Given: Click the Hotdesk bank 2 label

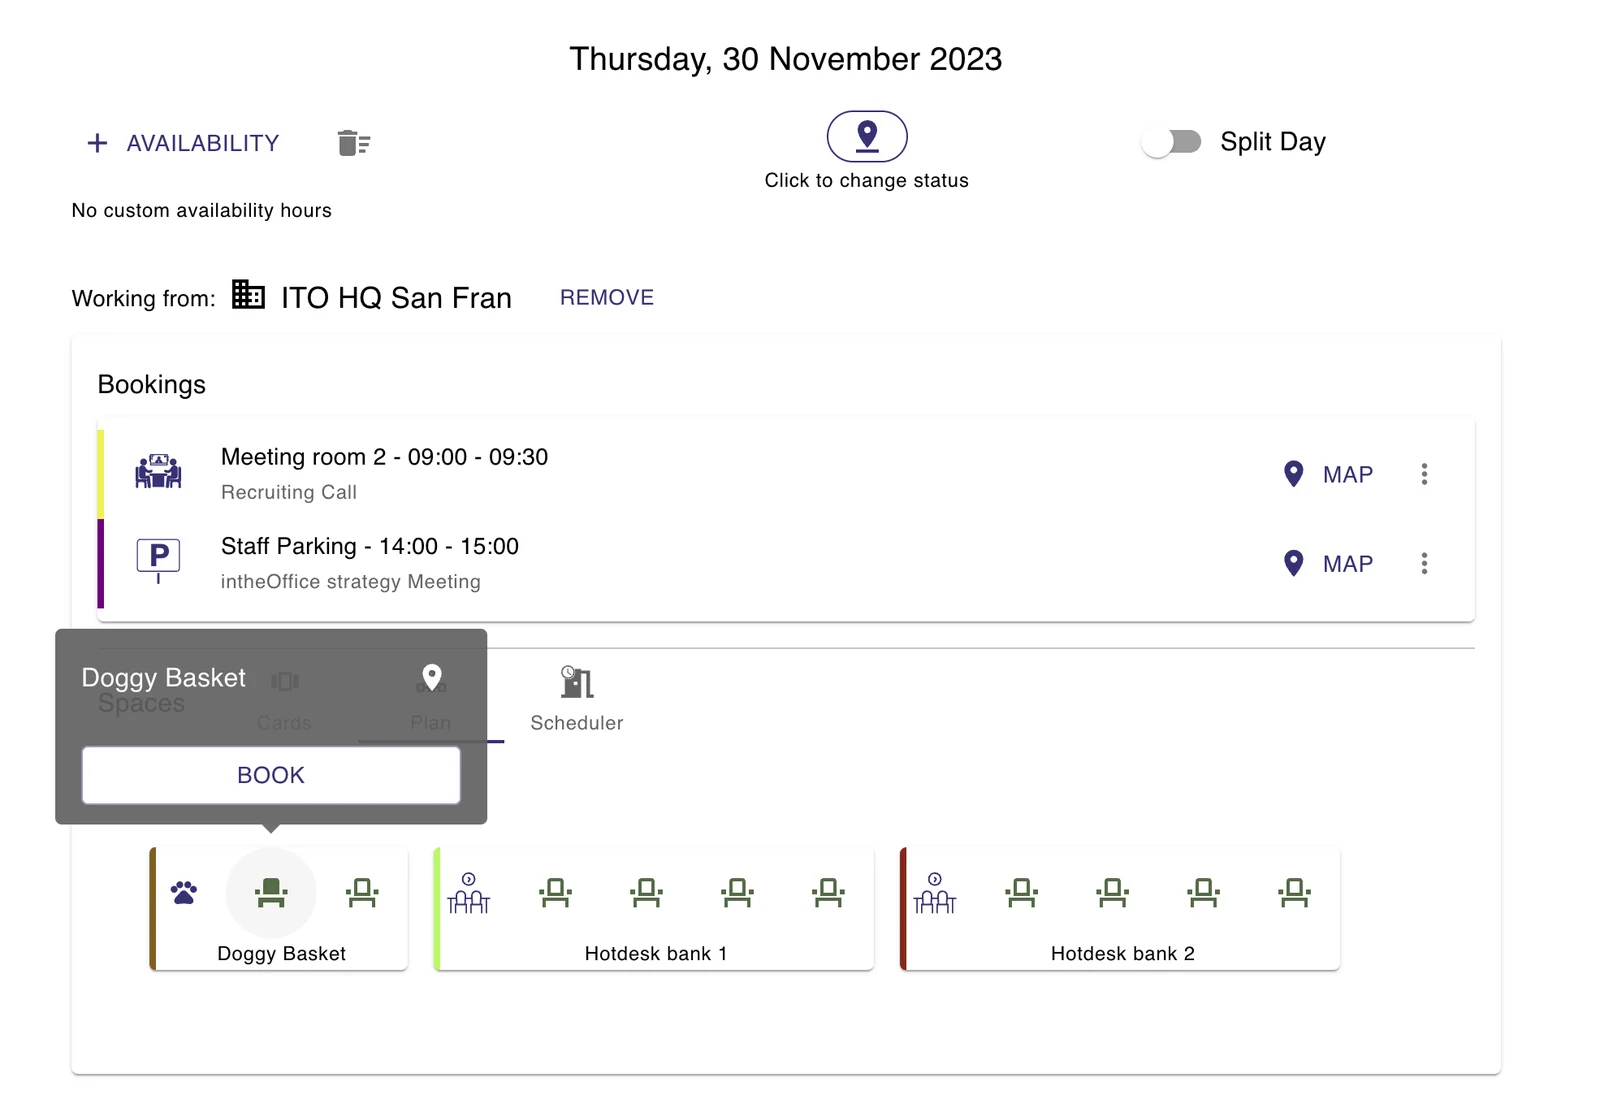Looking at the screenshot, I should pyautogui.click(x=1123, y=954).
